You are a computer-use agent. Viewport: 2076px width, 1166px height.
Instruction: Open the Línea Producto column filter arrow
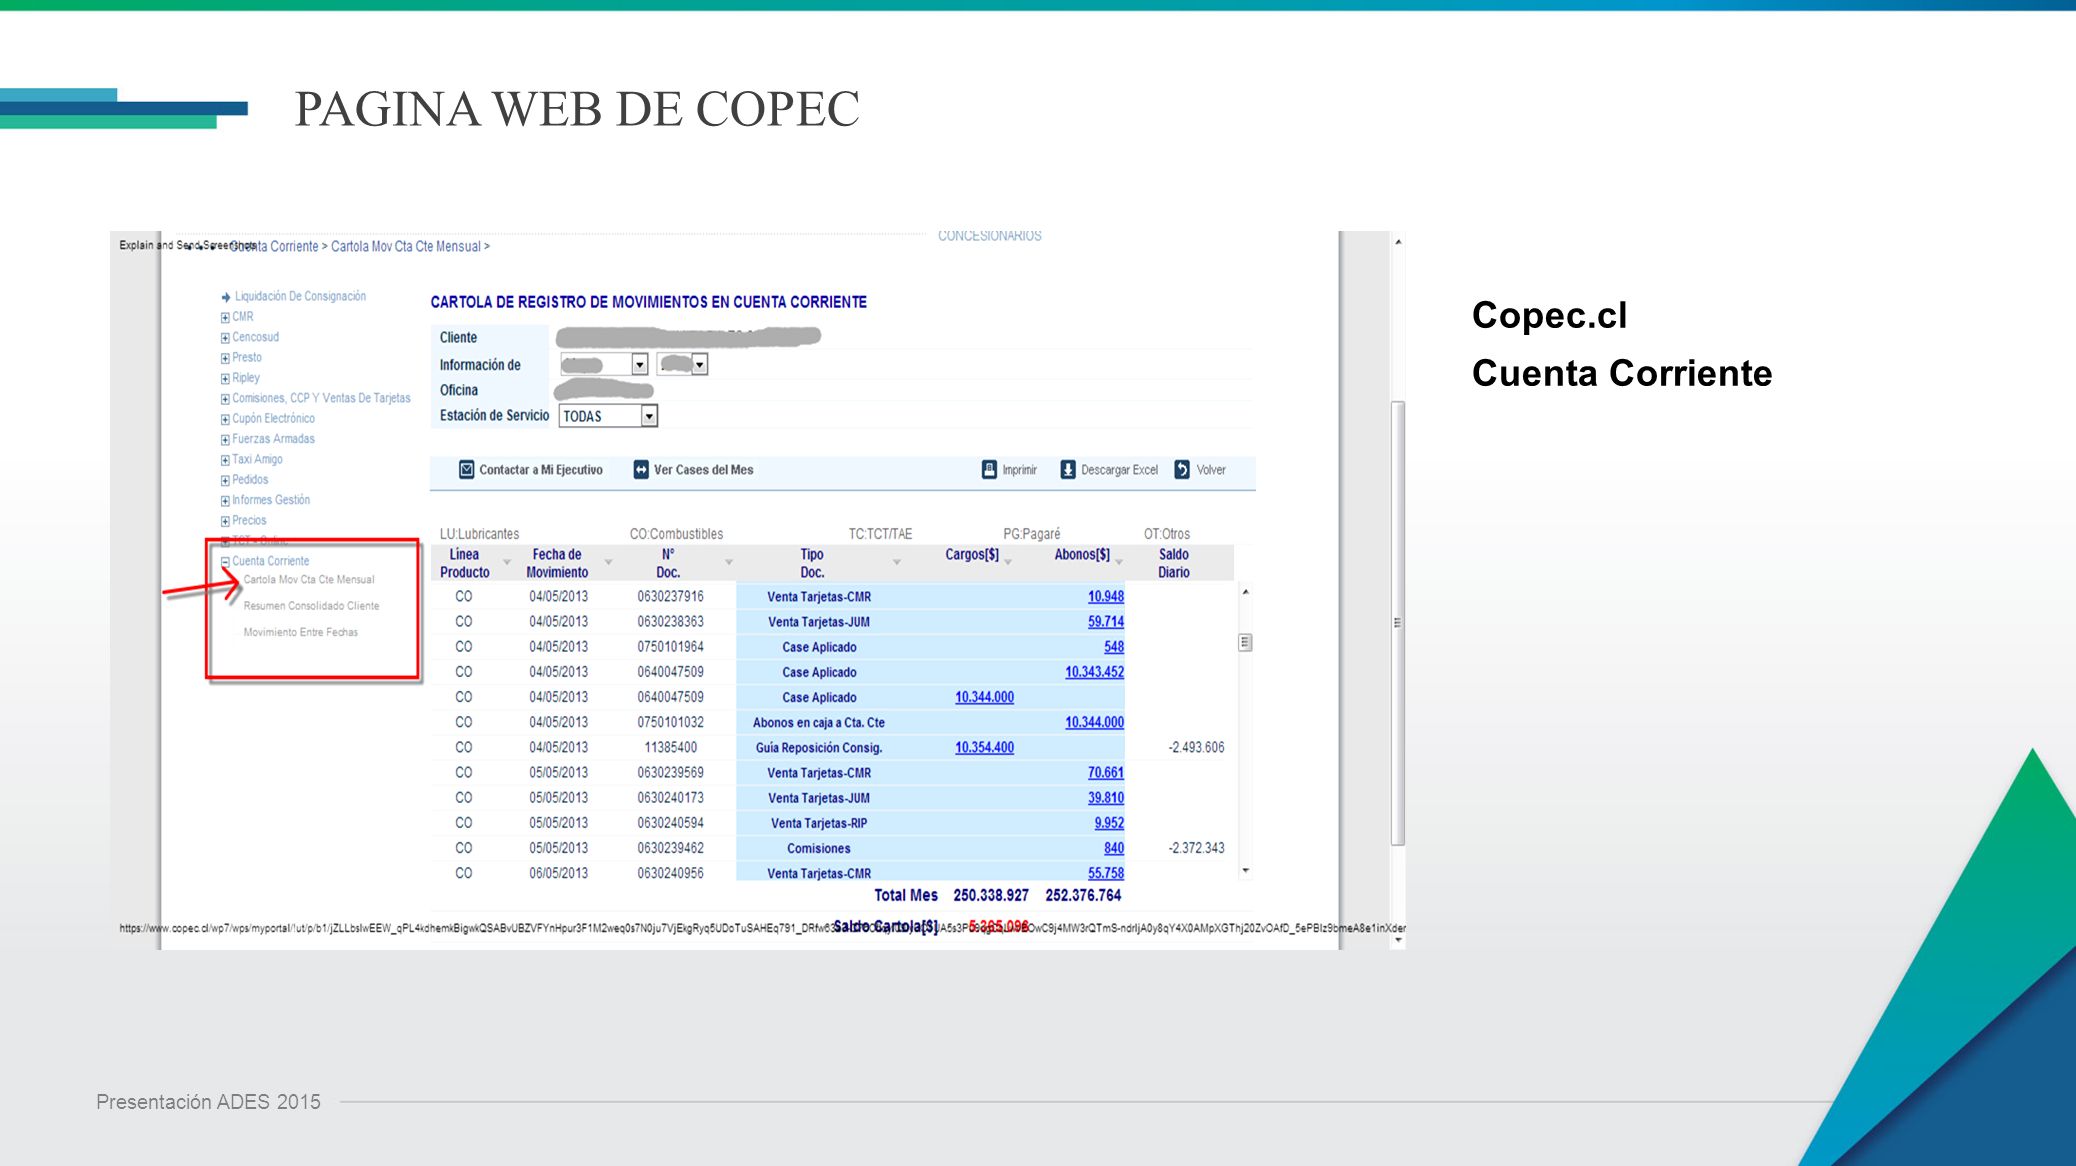[507, 563]
